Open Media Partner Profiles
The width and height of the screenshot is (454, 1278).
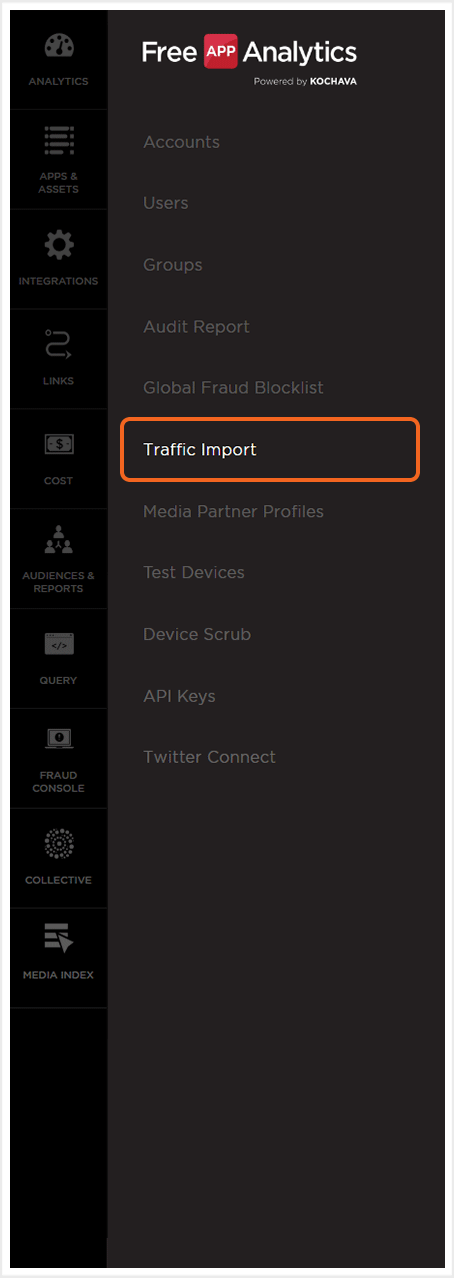tap(233, 511)
